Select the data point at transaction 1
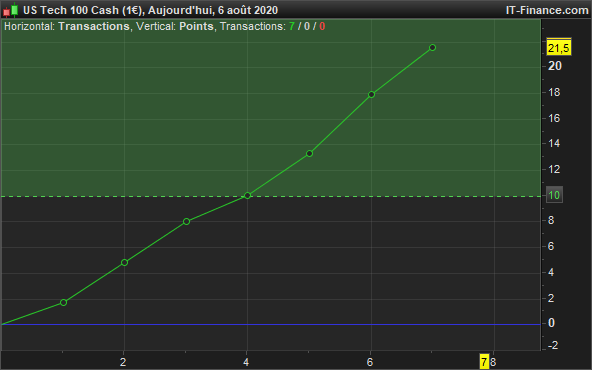 click(63, 302)
